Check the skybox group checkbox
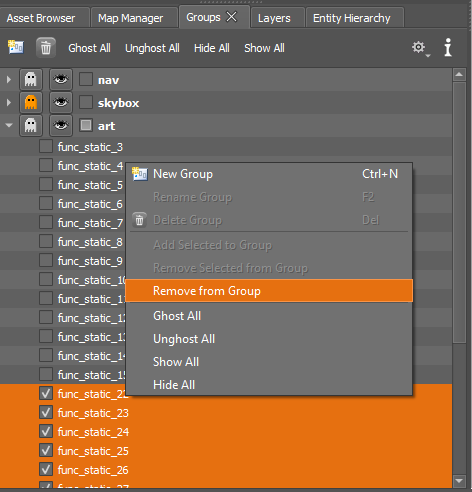 tap(86, 102)
